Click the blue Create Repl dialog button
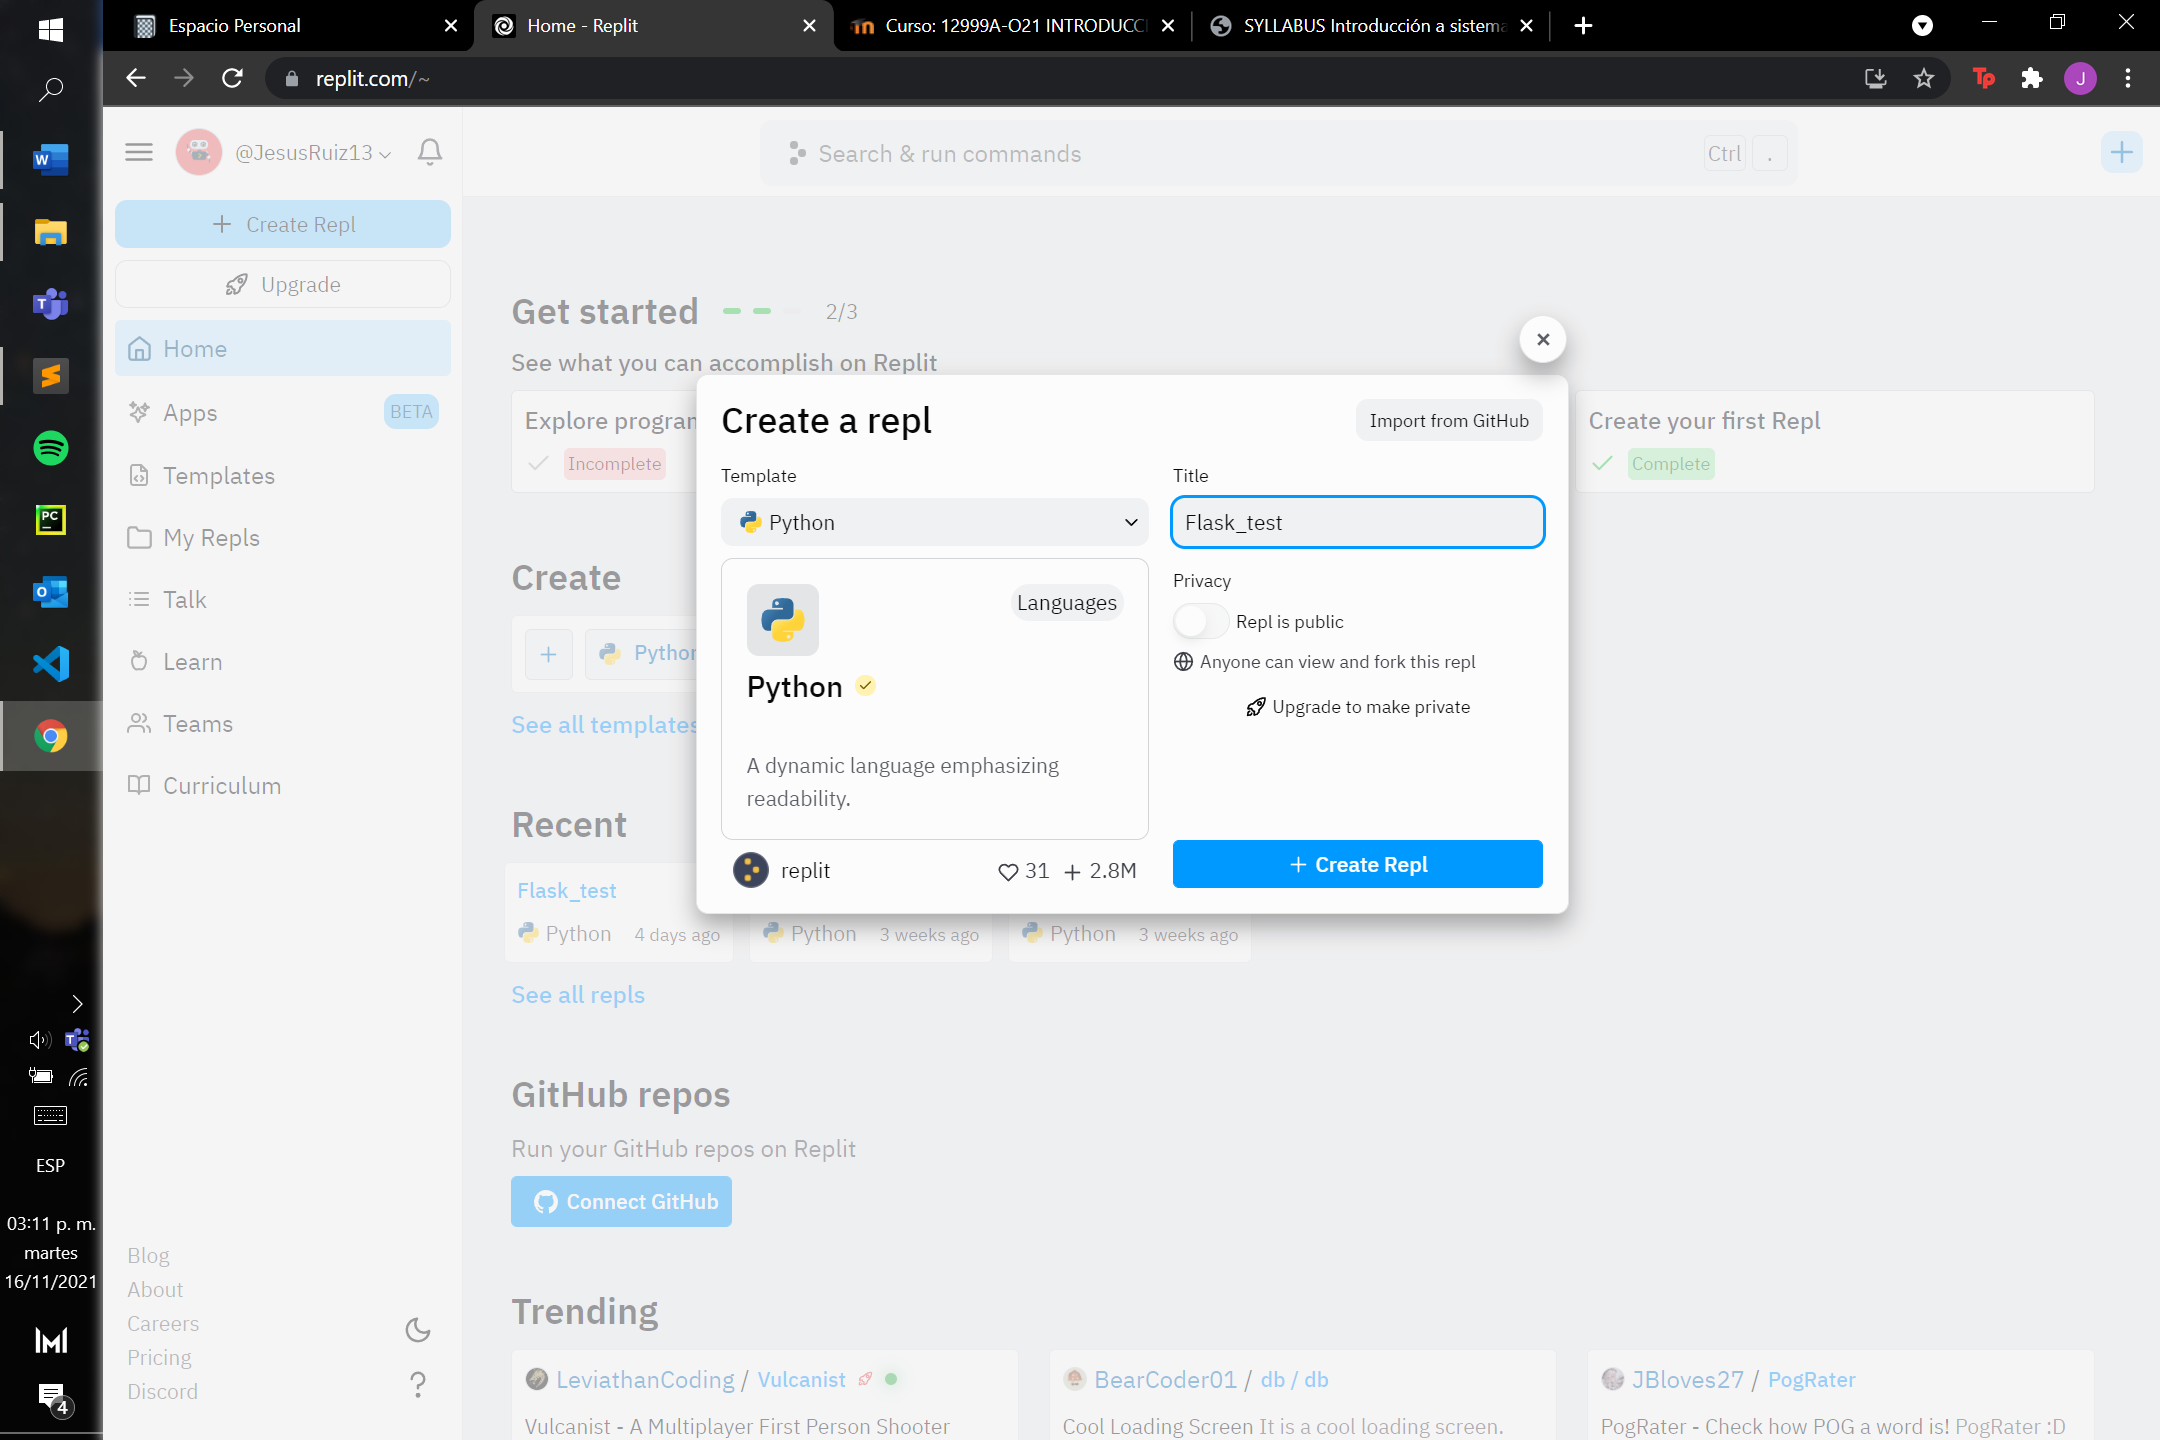The width and height of the screenshot is (2160, 1440). pos(1357,864)
